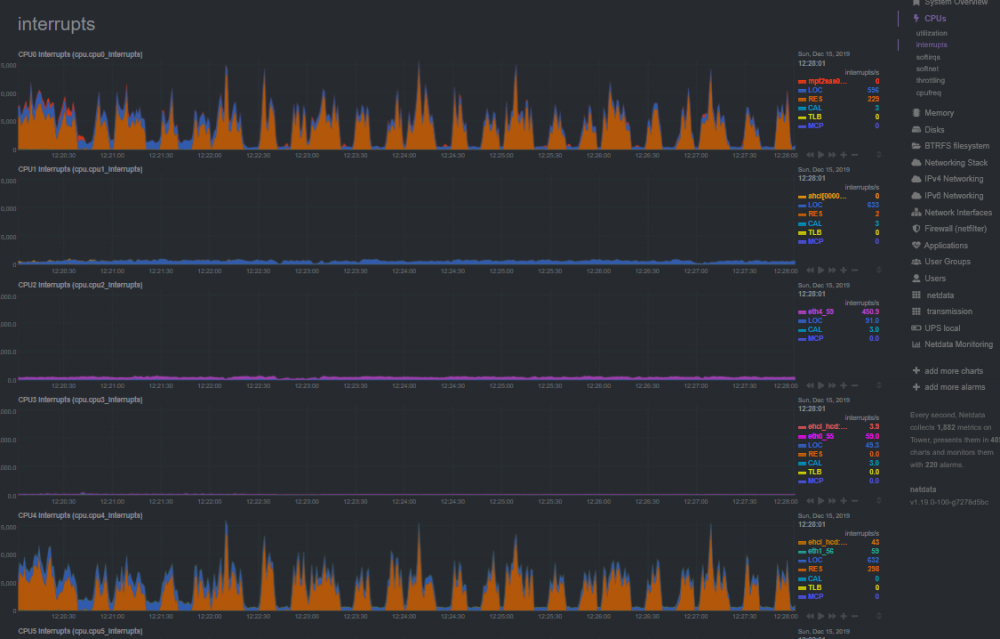Screen dimensions: 1000x639
Task: Toggle the TLB dimension in CPU4 legend
Action: click(815, 587)
